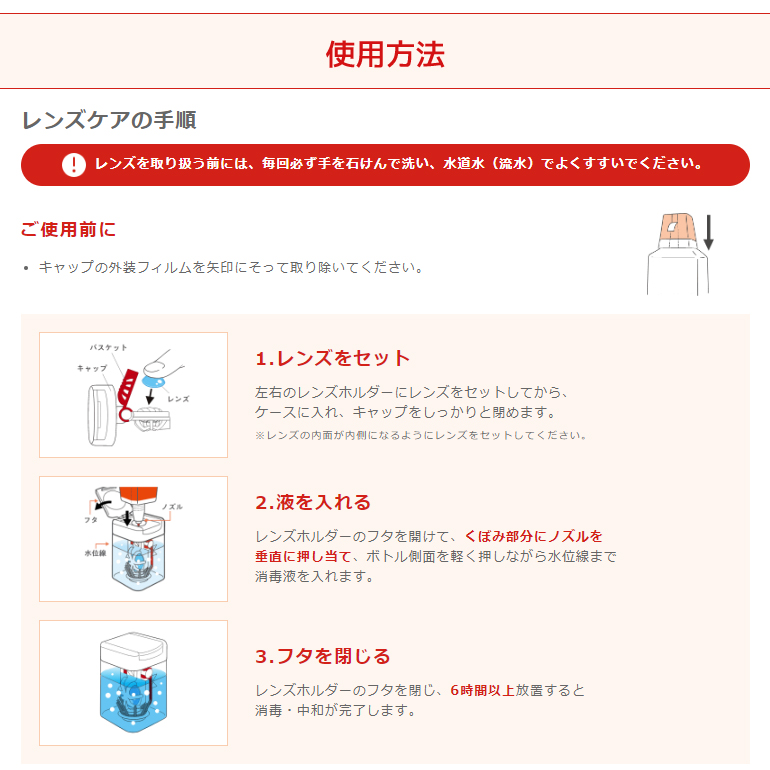Click the exclamation warning icon in red banner

(x=74, y=165)
